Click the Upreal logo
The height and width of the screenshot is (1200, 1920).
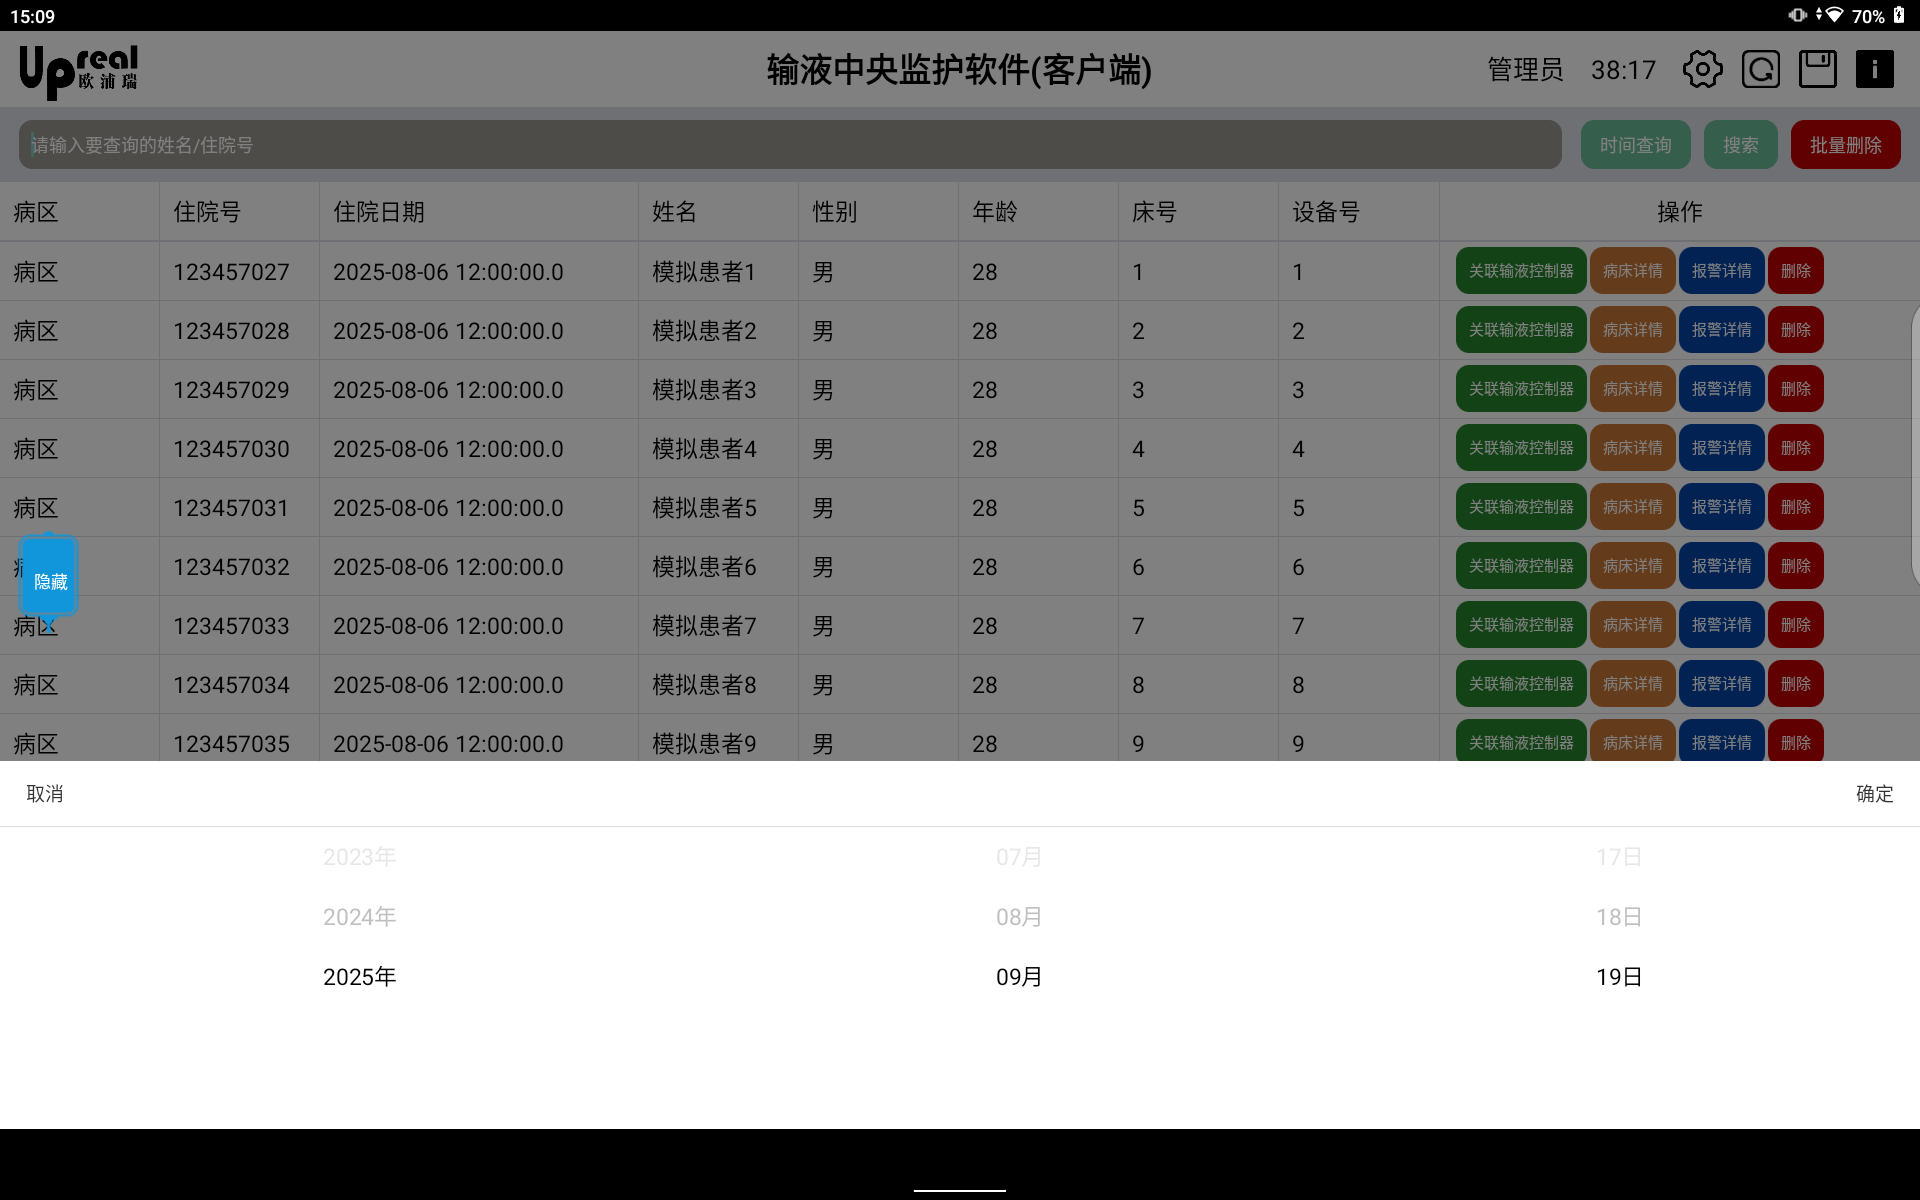(x=79, y=71)
